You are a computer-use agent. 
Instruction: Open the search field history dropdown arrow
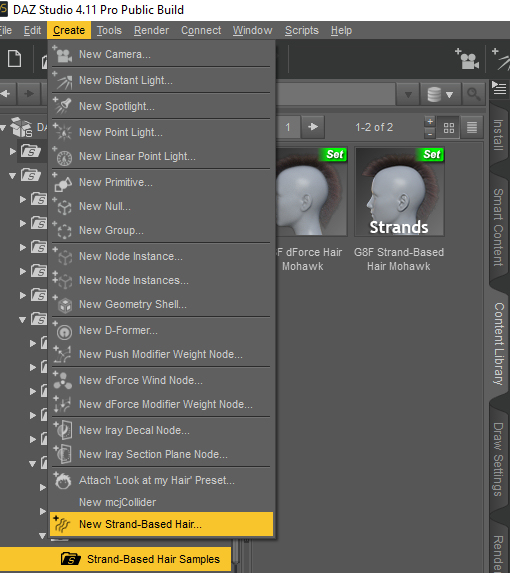[x=408, y=95]
